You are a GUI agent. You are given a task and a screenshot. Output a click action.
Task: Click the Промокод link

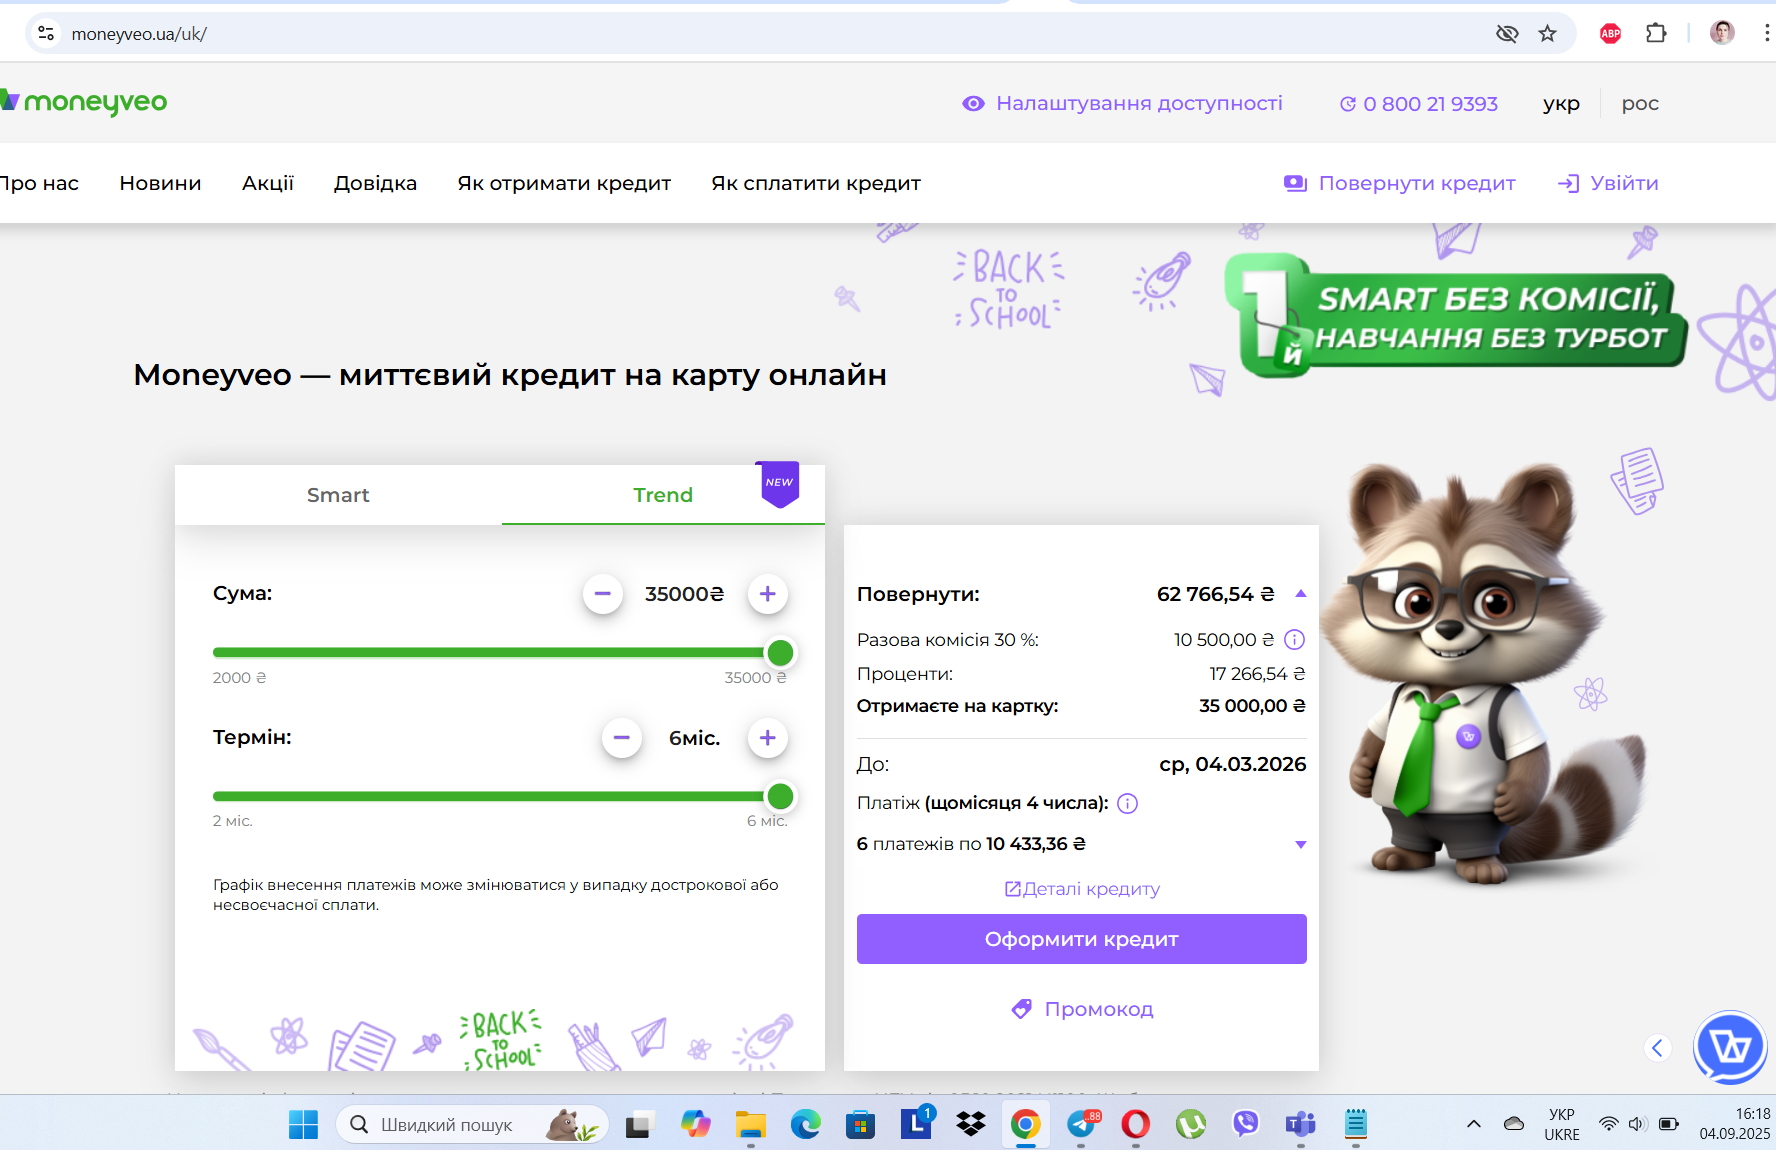1082,1009
